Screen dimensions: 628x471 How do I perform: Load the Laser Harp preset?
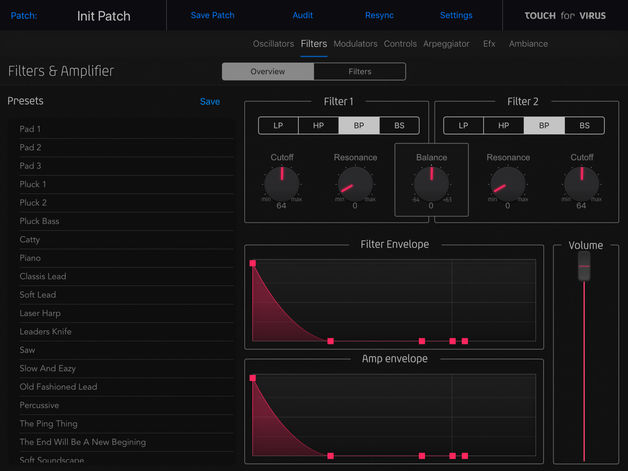(125, 313)
